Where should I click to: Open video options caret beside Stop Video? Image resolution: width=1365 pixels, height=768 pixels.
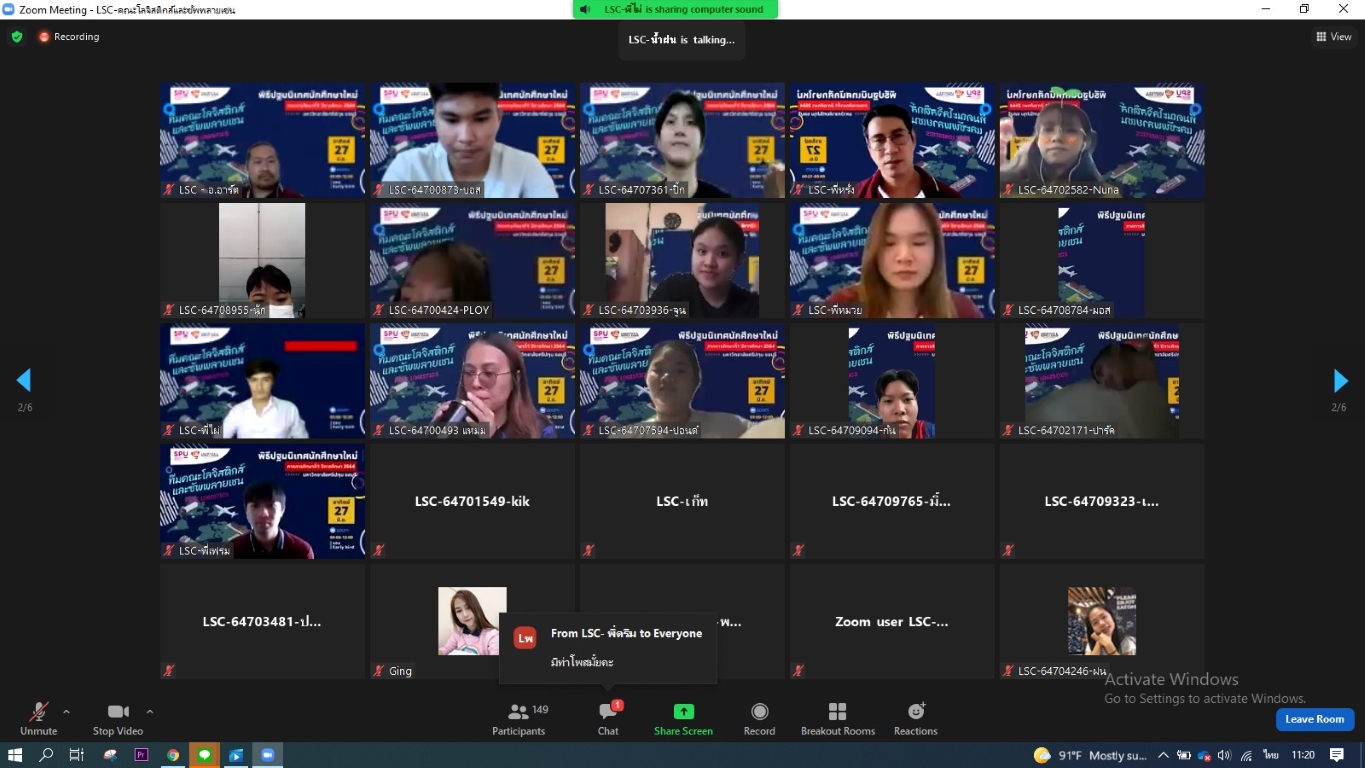[x=150, y=712]
